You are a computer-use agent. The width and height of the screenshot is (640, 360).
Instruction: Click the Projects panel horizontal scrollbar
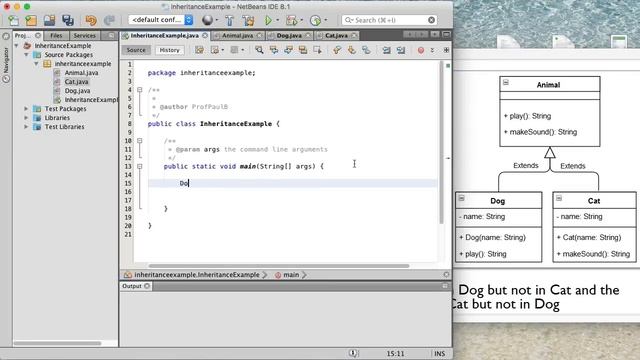(x=58, y=343)
